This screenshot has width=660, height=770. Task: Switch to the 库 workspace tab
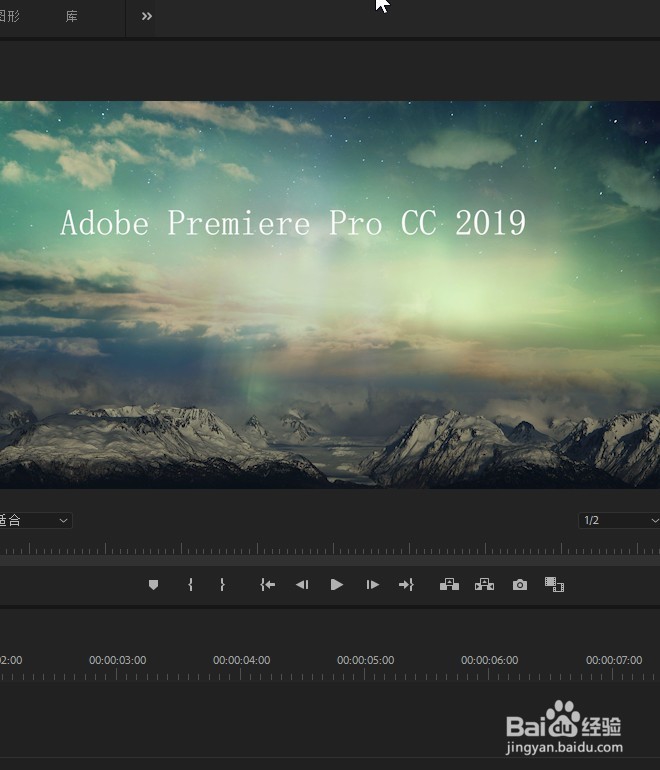(x=72, y=16)
